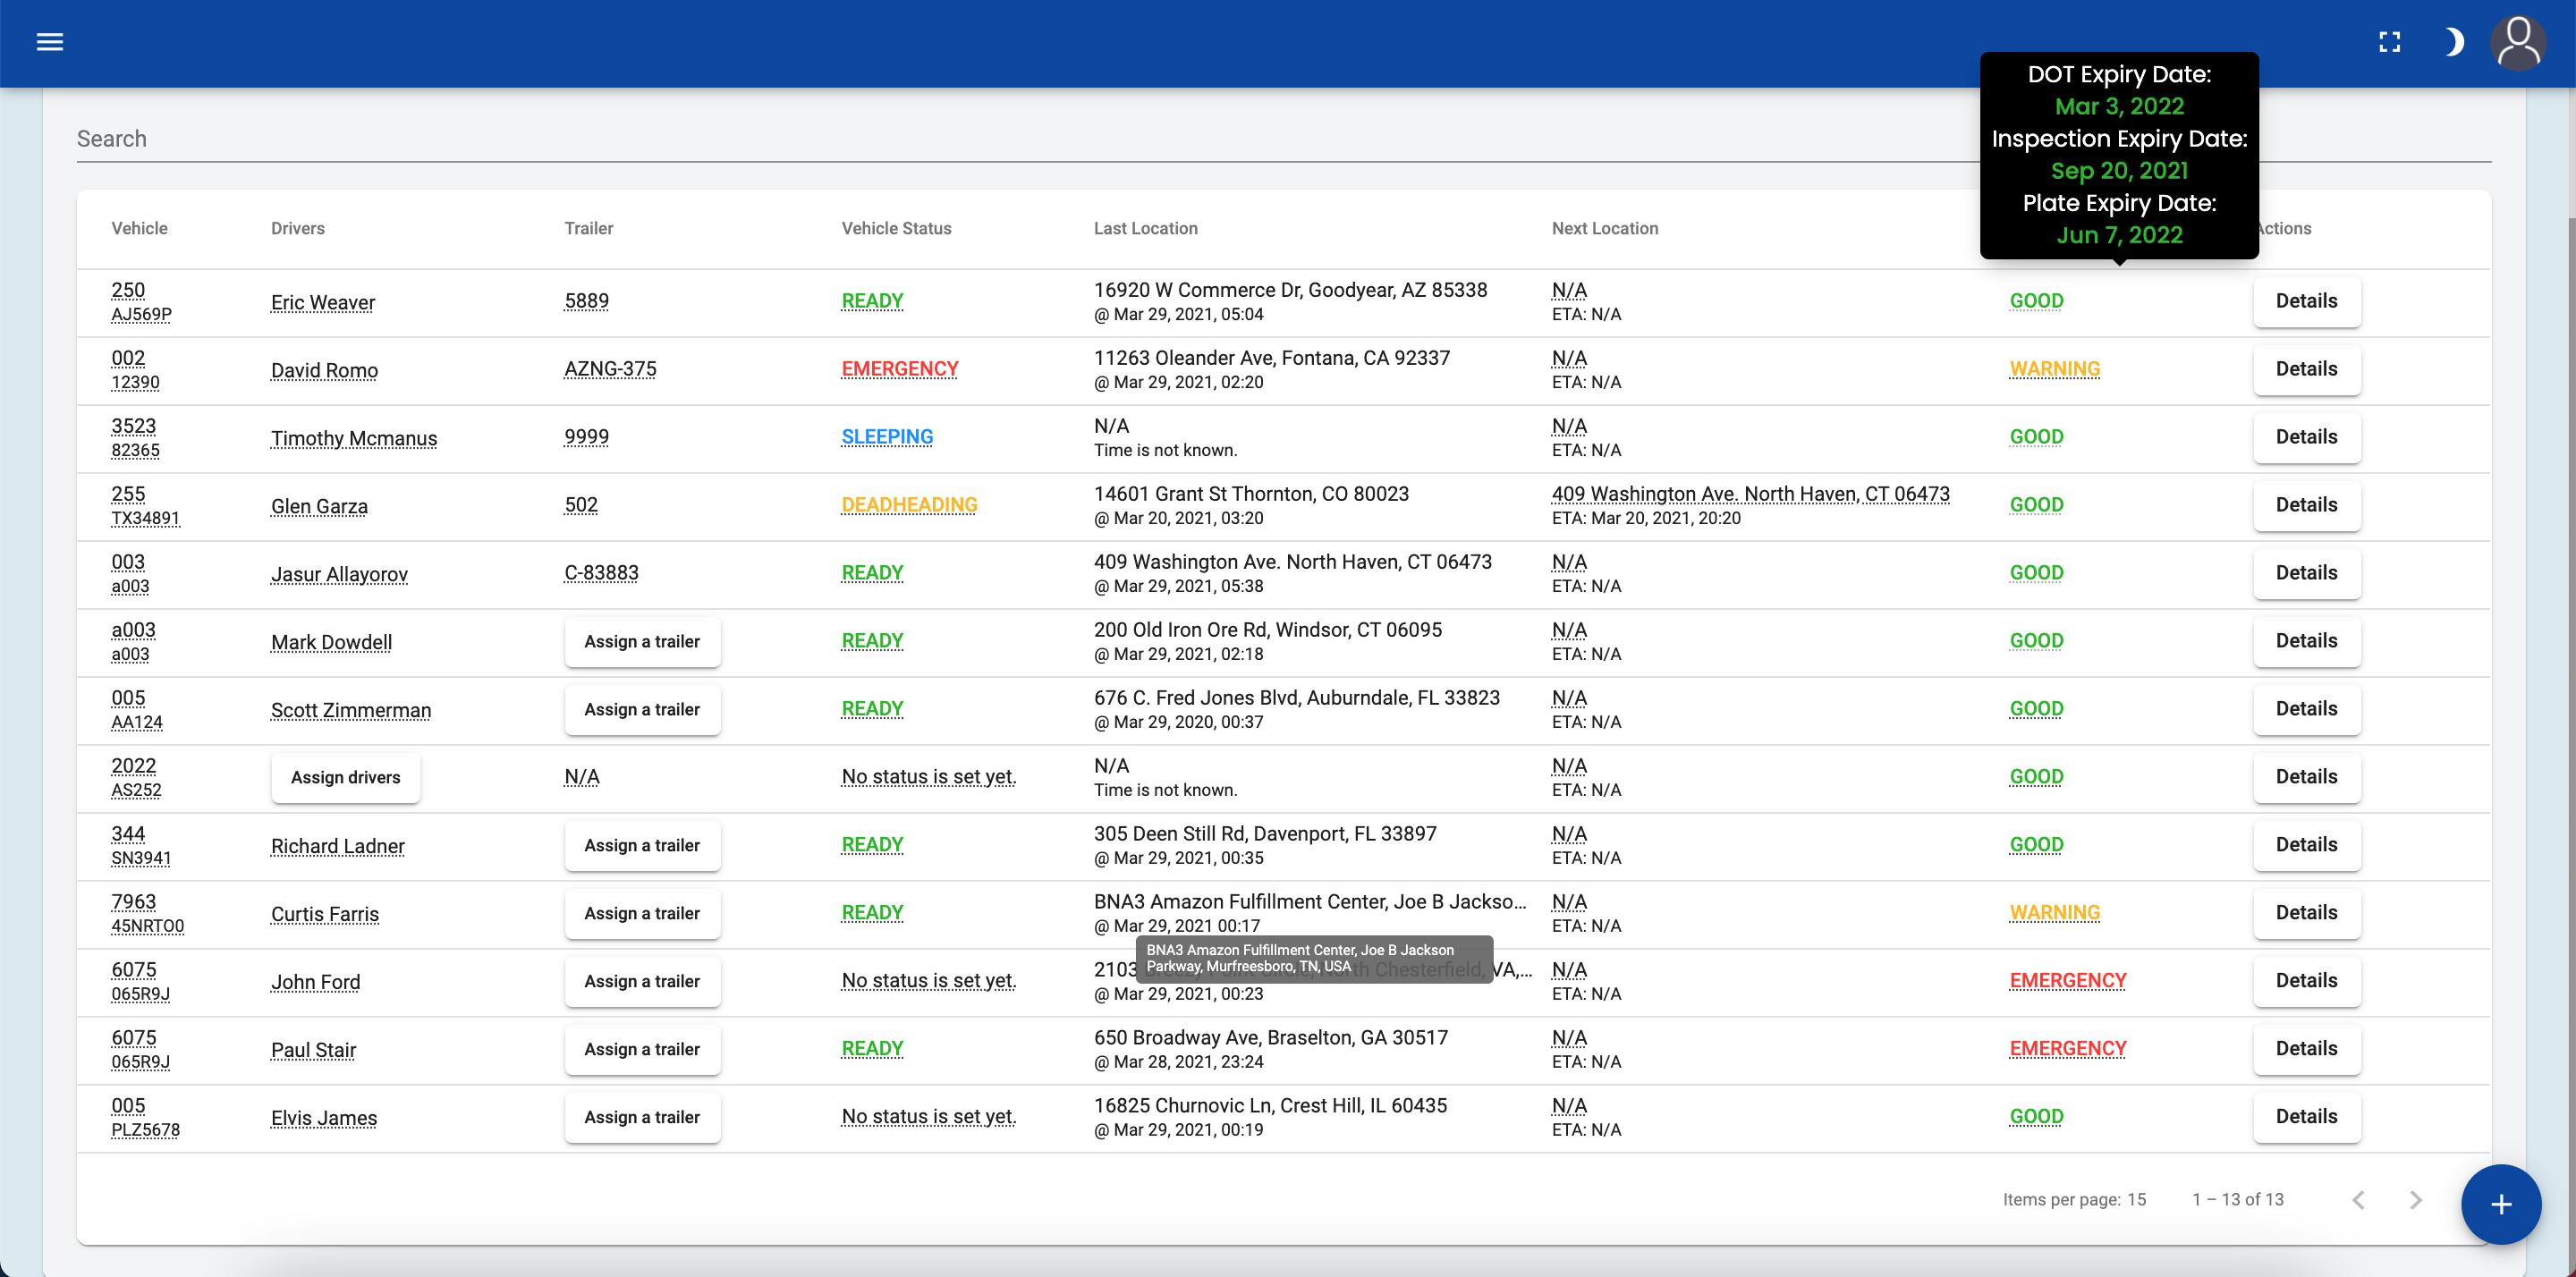Image resolution: width=2576 pixels, height=1277 pixels.
Task: Open David Romo's EMERGENCY status
Action: 898,368
